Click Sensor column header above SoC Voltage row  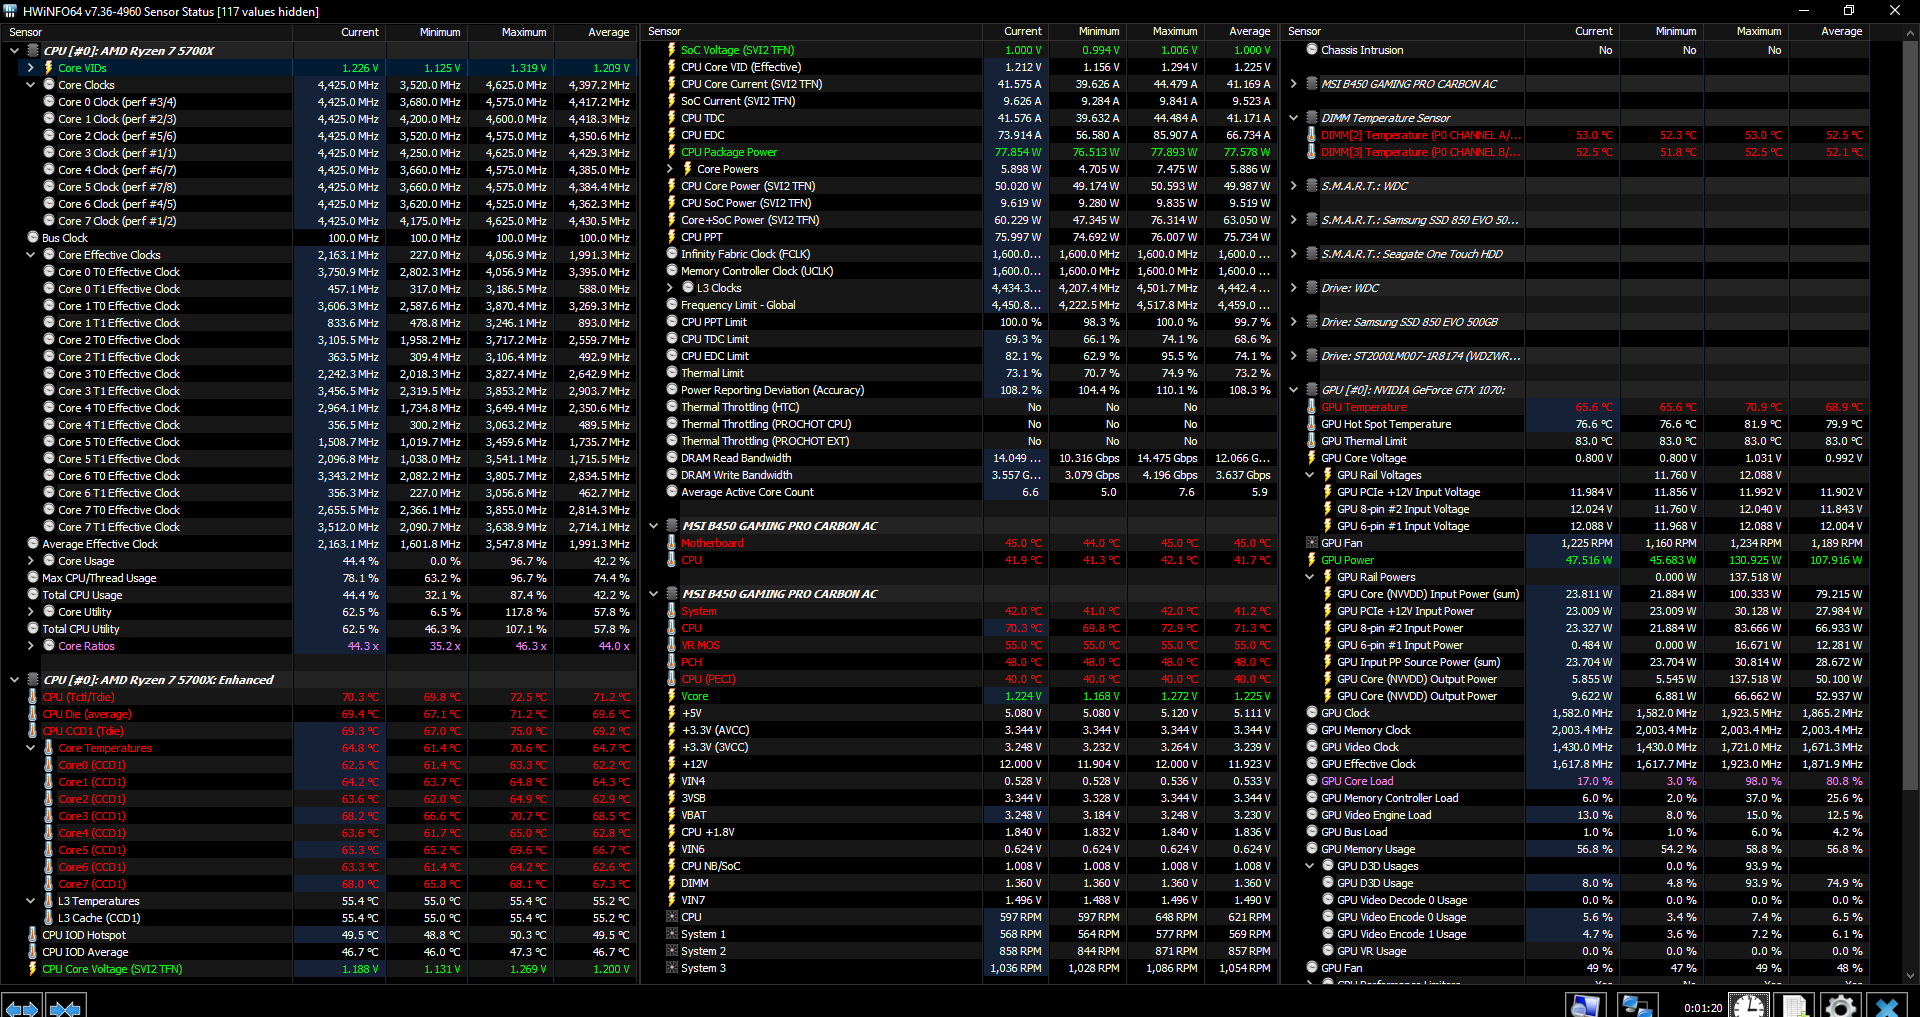[813, 32]
